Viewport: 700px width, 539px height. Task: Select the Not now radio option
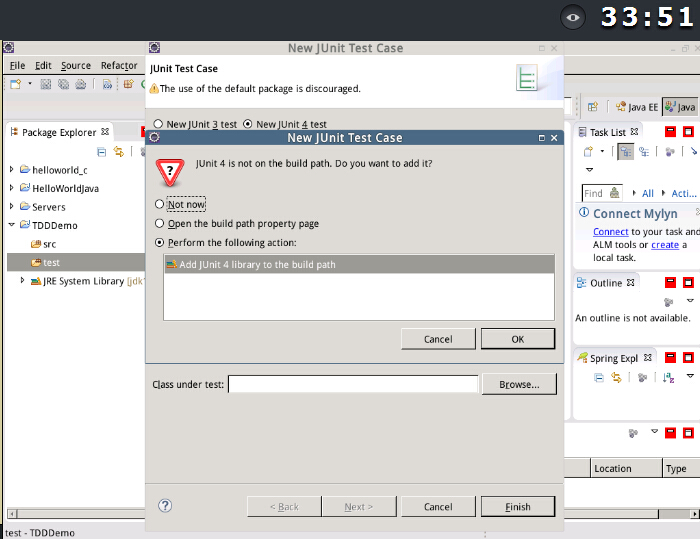coord(159,204)
